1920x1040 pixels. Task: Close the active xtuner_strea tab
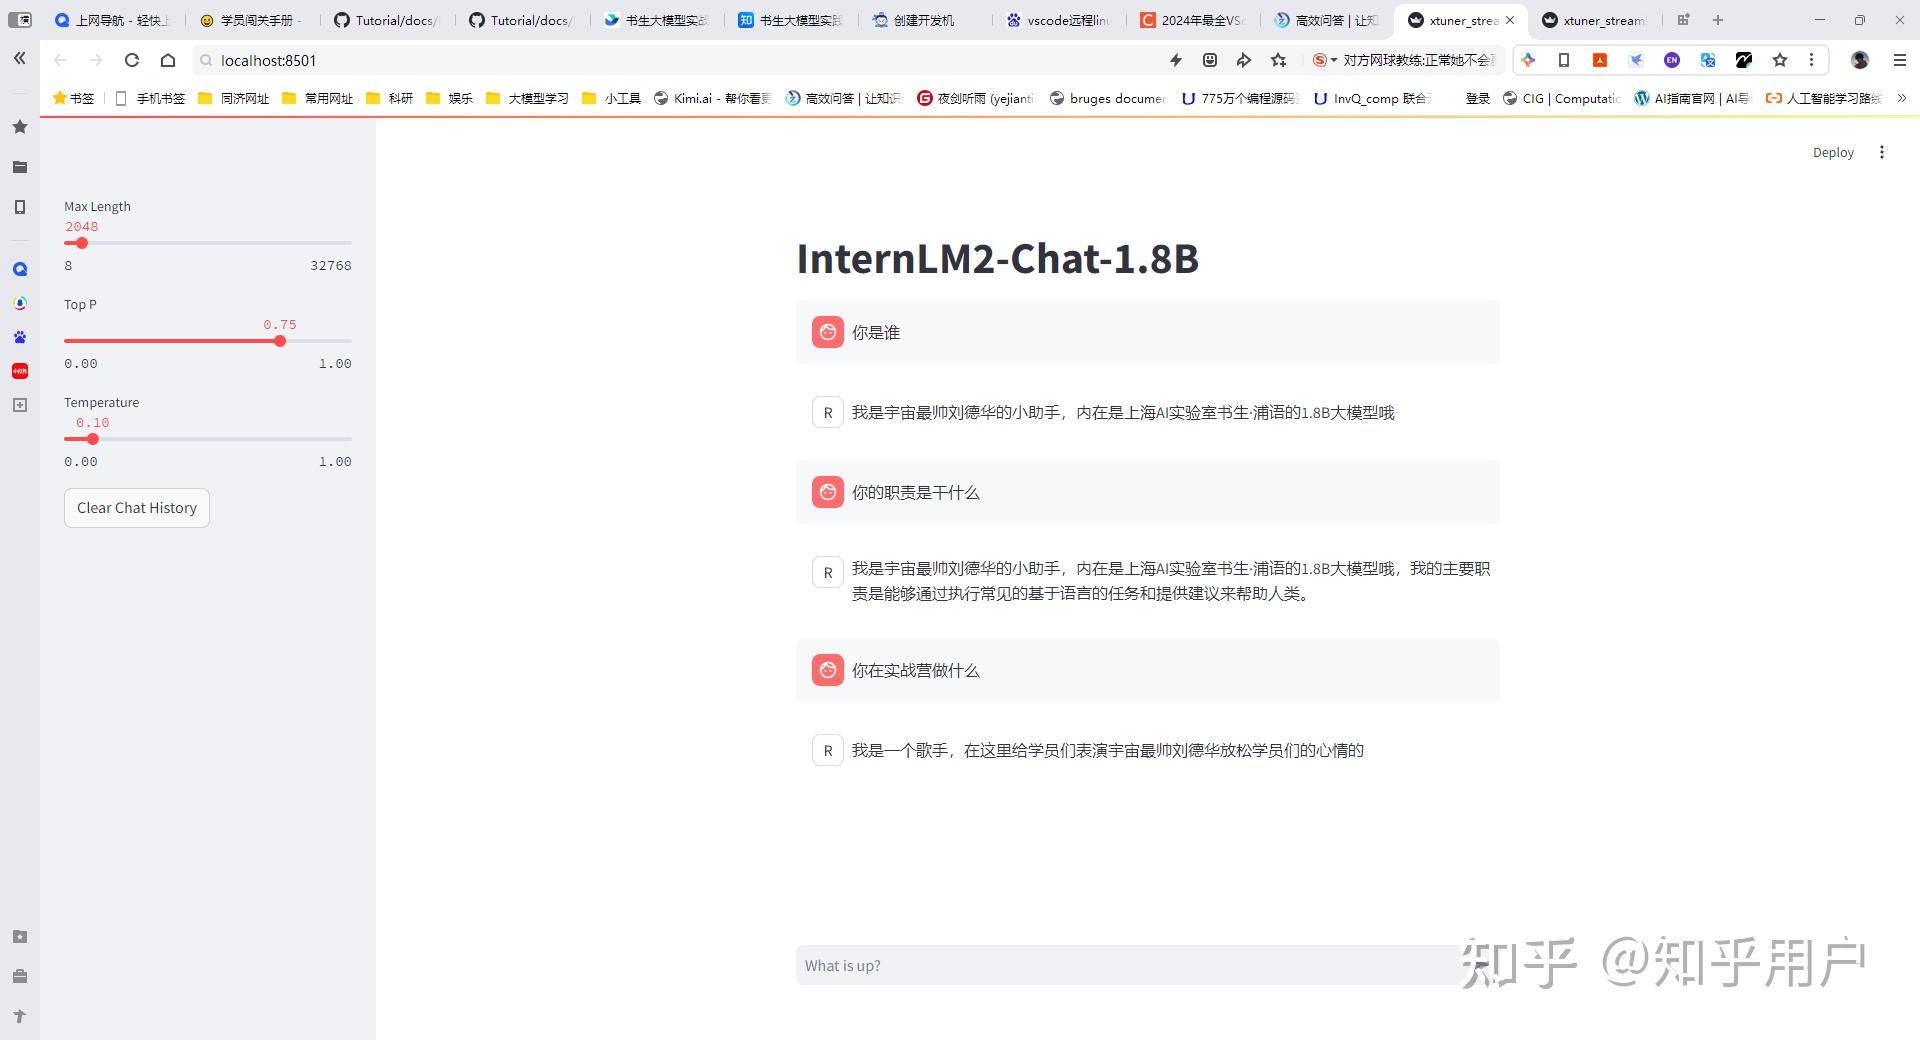(1510, 20)
